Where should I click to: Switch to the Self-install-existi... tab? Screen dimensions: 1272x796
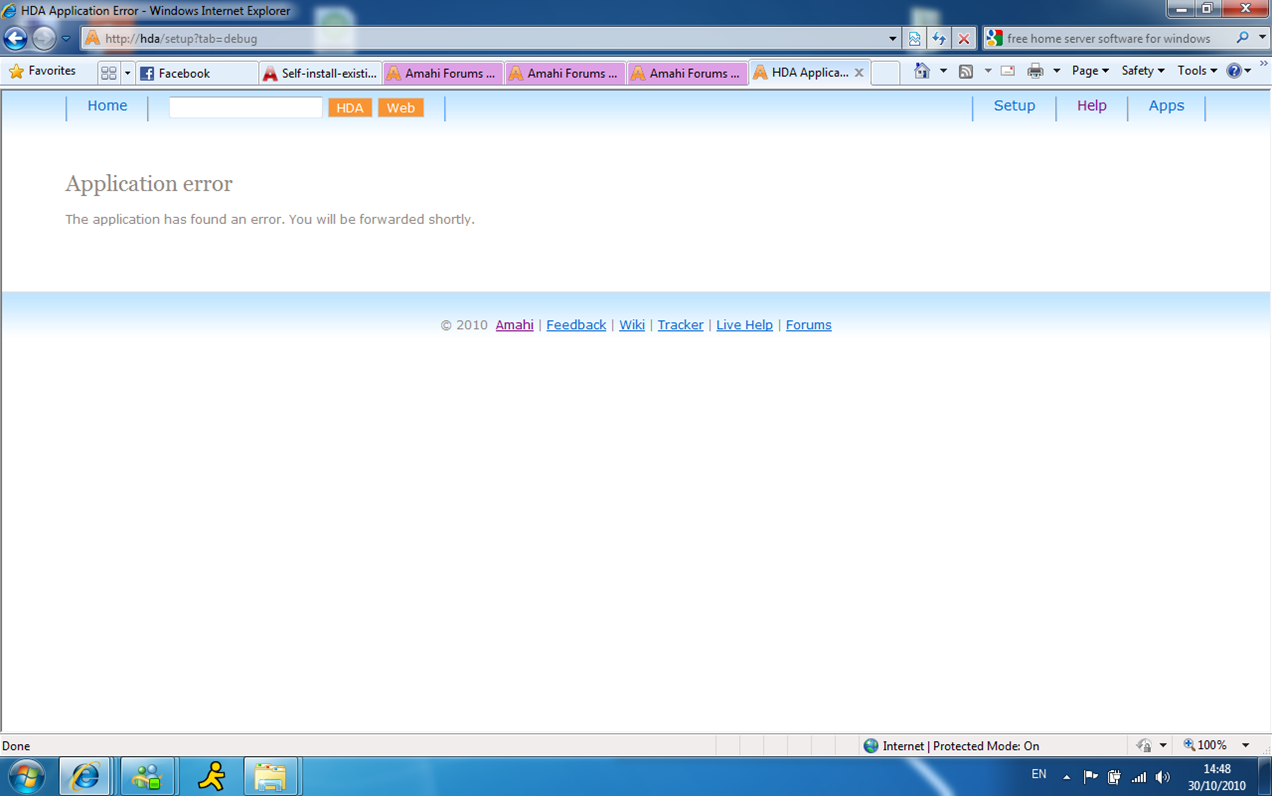[x=320, y=73]
